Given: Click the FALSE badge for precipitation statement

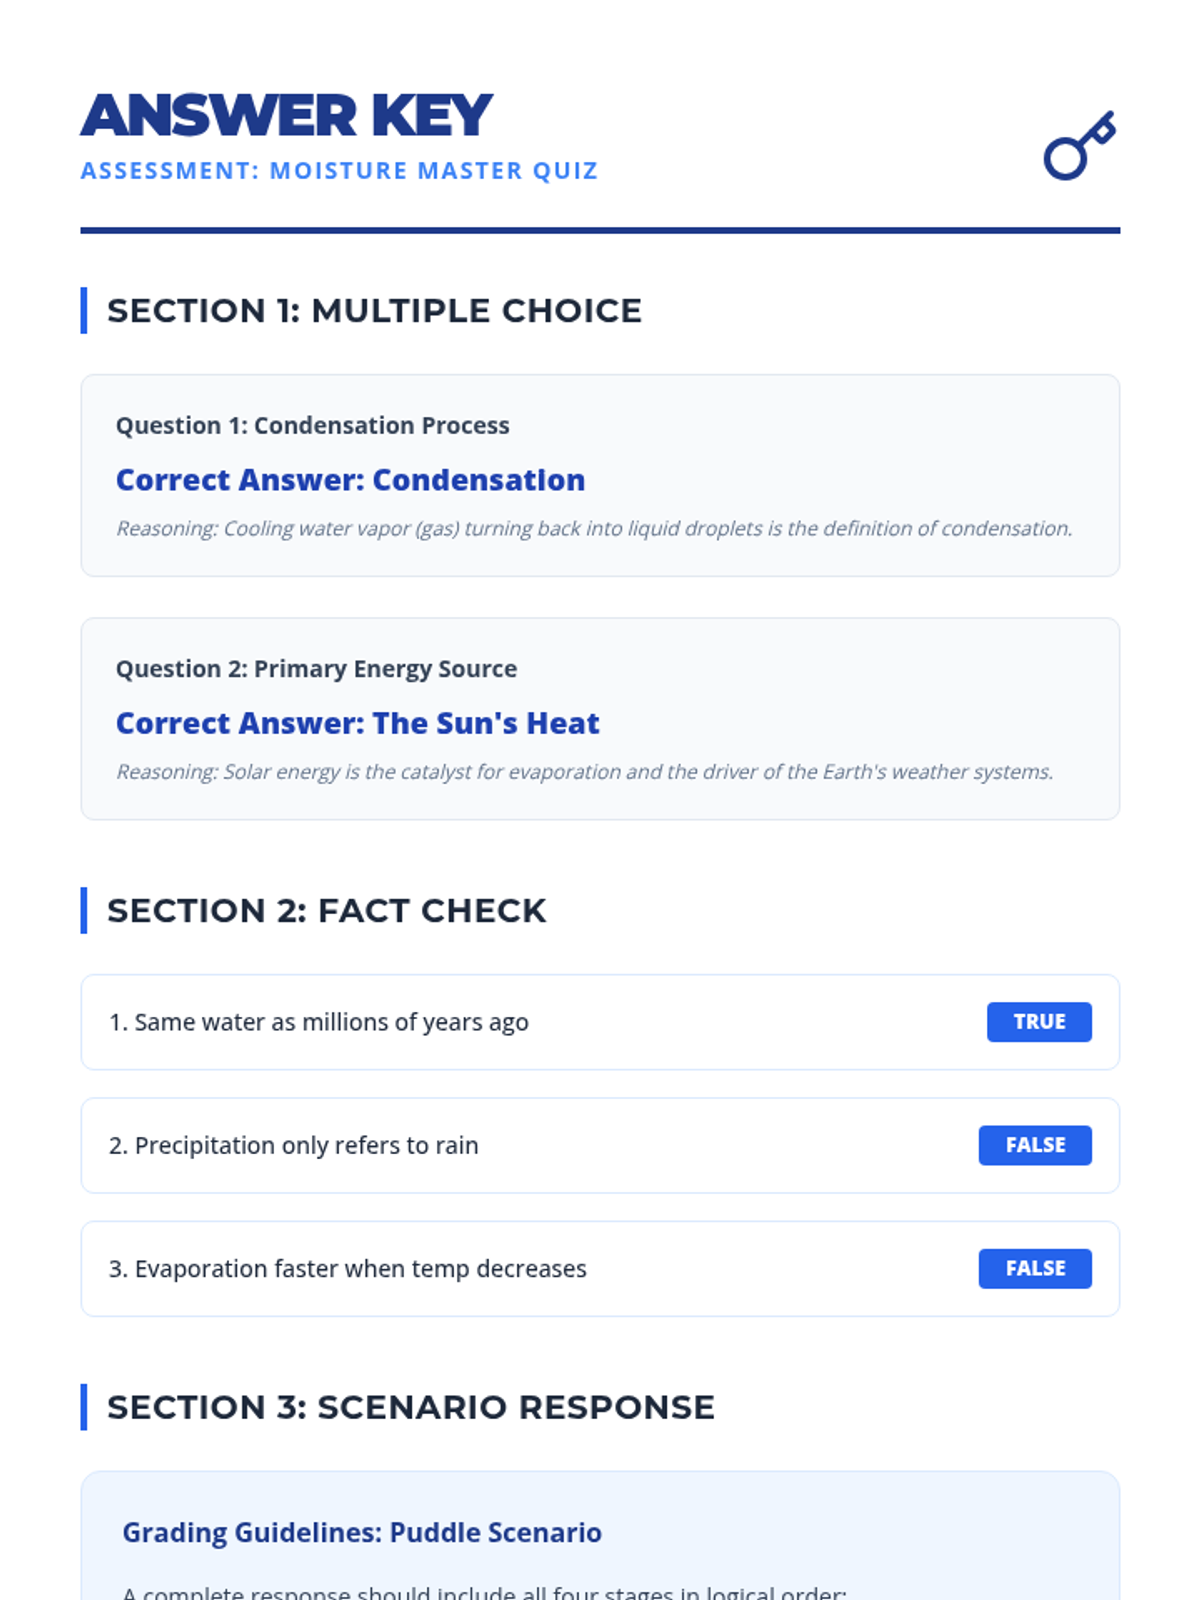Looking at the screenshot, I should point(1035,1145).
